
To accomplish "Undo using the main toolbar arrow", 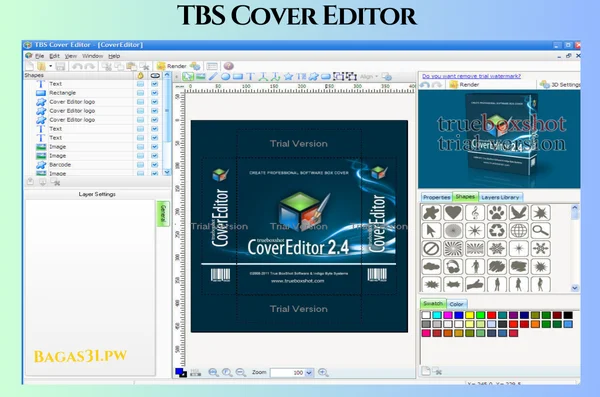I will point(77,66).
